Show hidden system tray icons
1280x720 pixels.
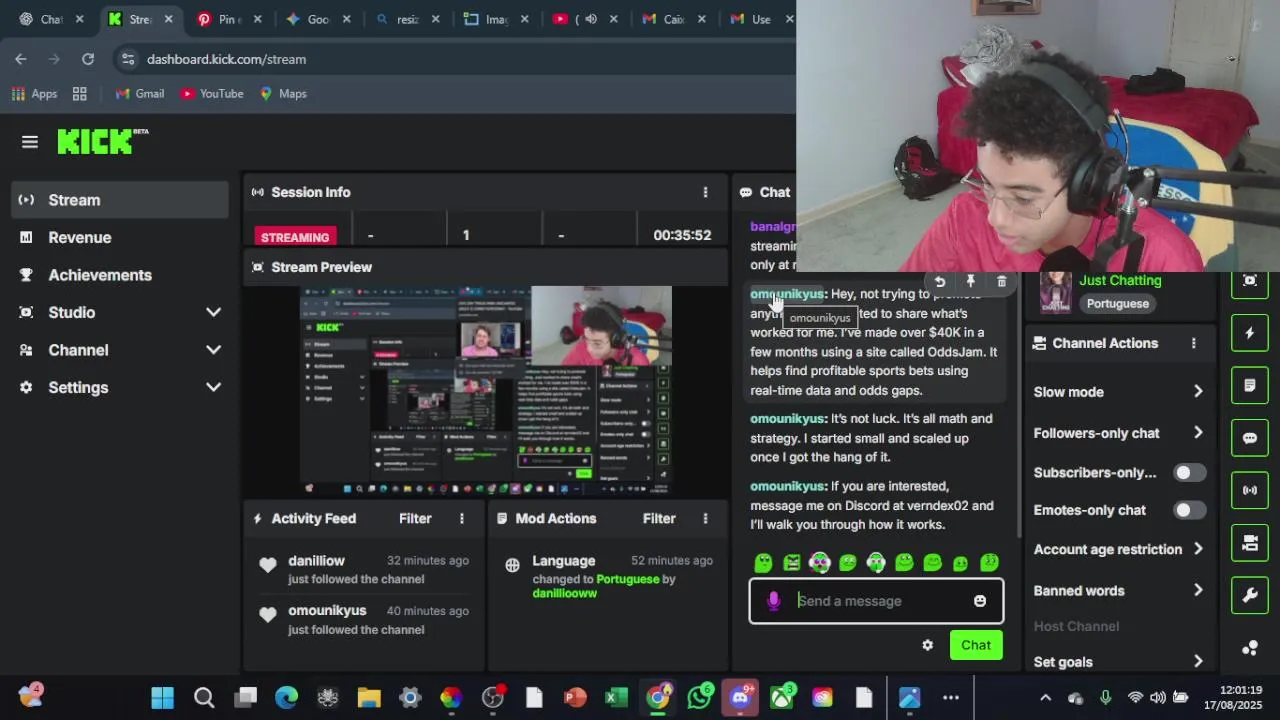point(1045,697)
